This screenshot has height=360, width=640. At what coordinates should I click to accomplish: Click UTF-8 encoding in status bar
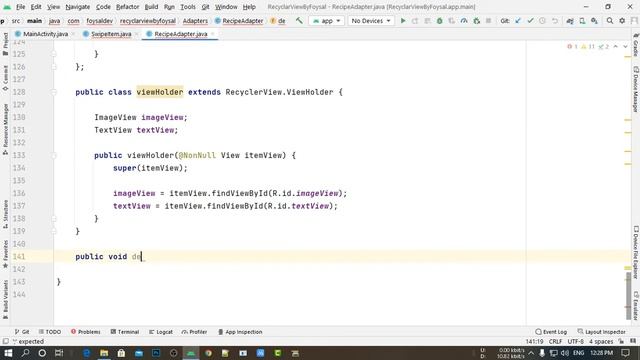[x=576, y=342]
